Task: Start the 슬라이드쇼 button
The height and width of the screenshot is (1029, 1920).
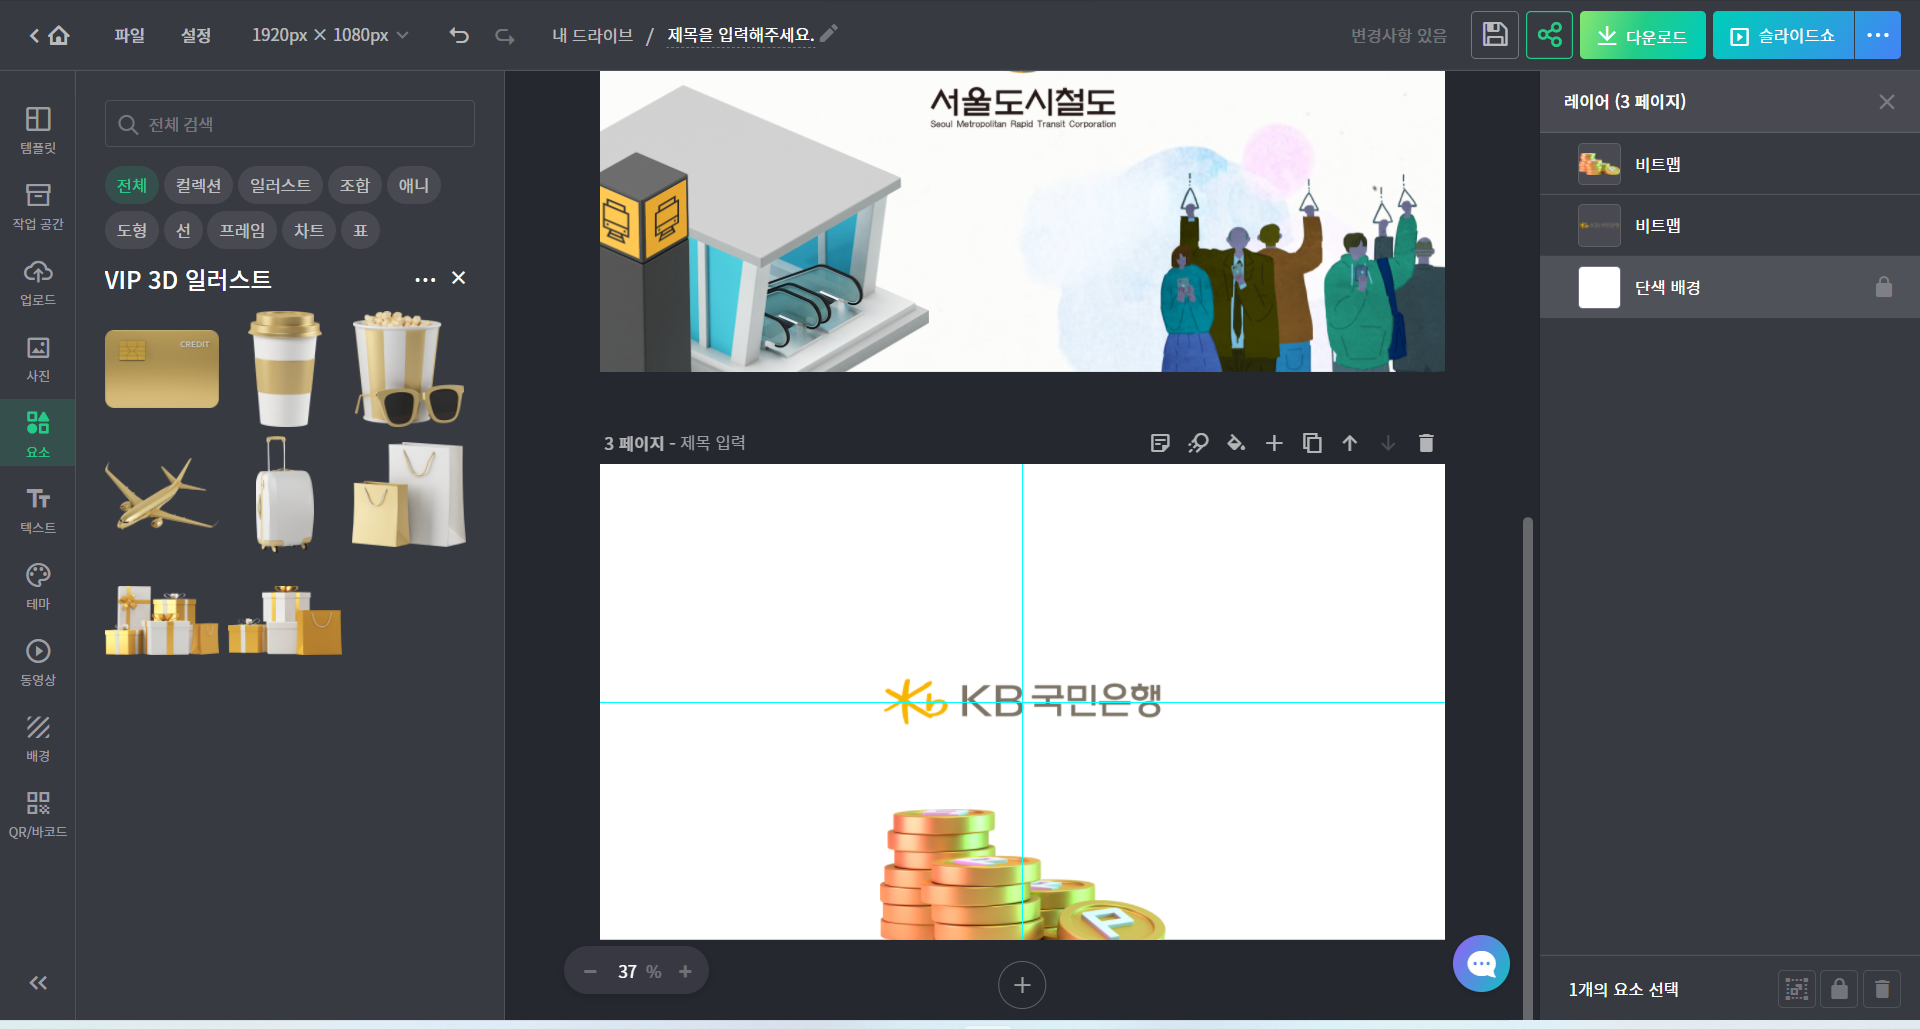Action: click(x=1783, y=35)
